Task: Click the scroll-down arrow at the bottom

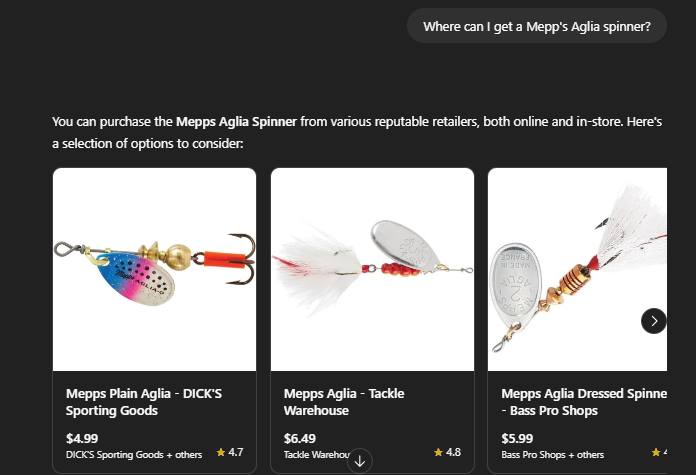Action: (360, 460)
